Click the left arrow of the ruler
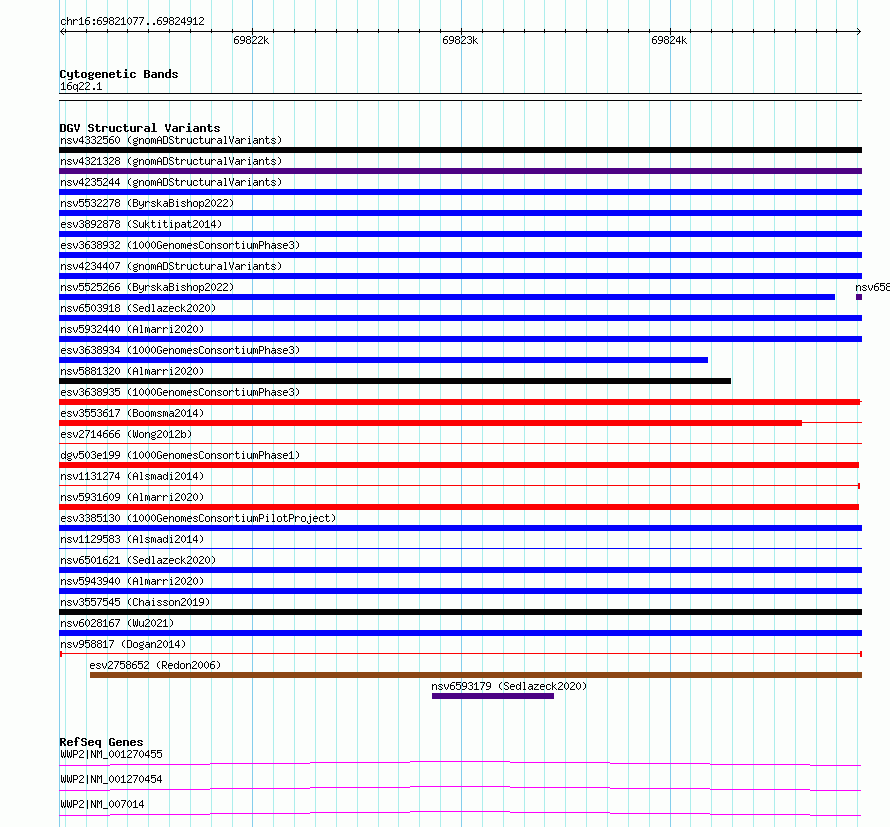The height and width of the screenshot is (827, 890). click(63, 32)
